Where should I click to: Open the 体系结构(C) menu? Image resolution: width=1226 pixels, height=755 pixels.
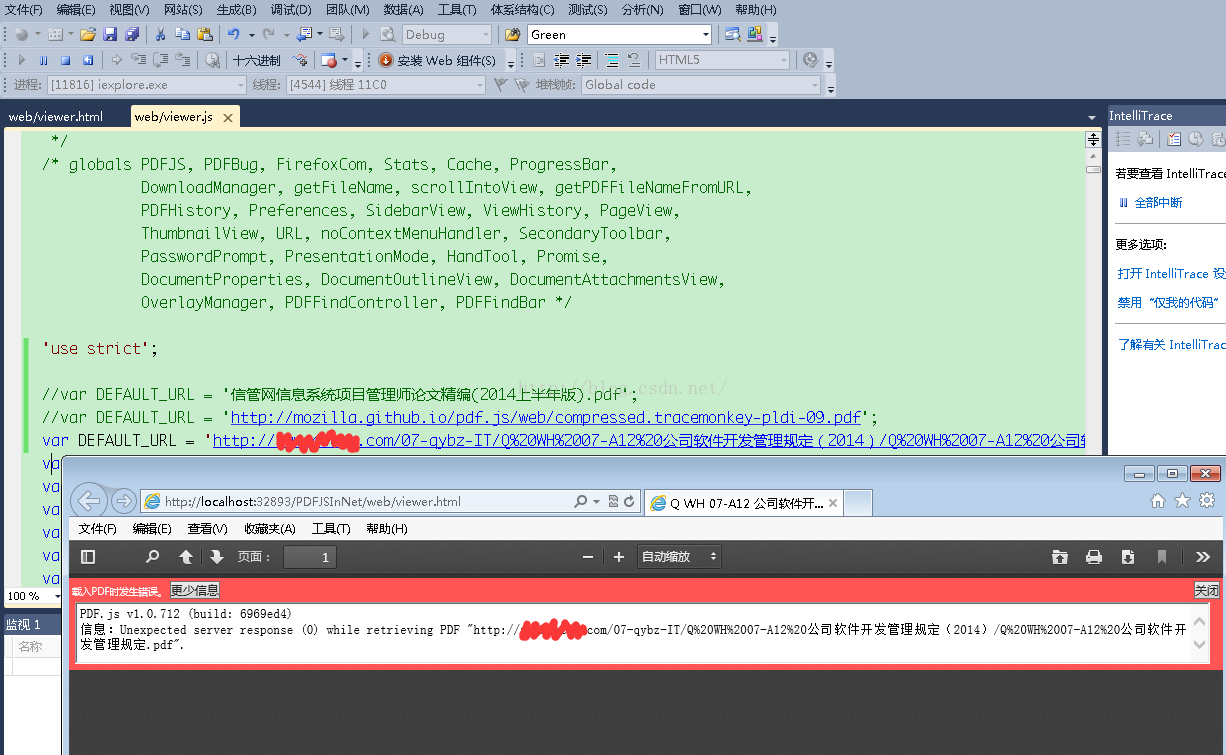tap(522, 10)
